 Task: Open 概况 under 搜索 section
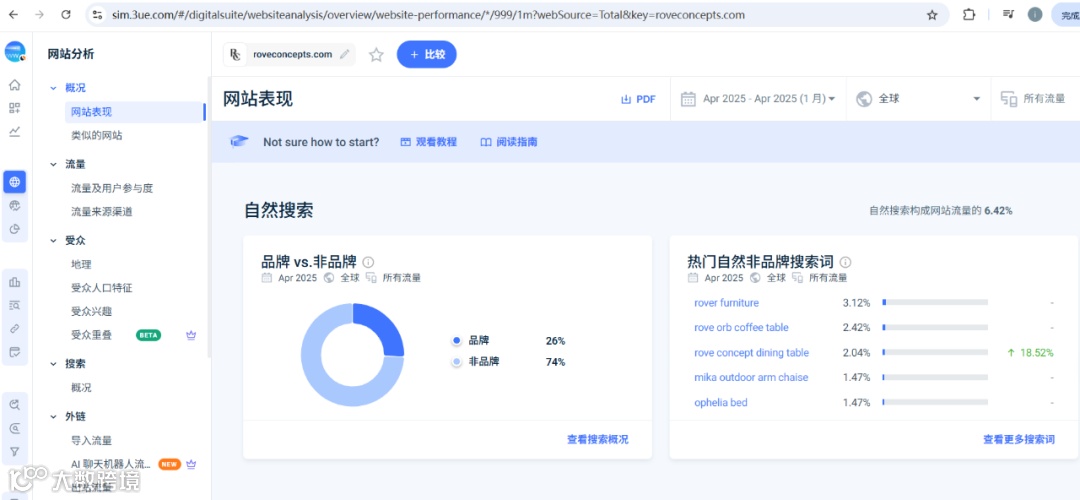click(81, 388)
